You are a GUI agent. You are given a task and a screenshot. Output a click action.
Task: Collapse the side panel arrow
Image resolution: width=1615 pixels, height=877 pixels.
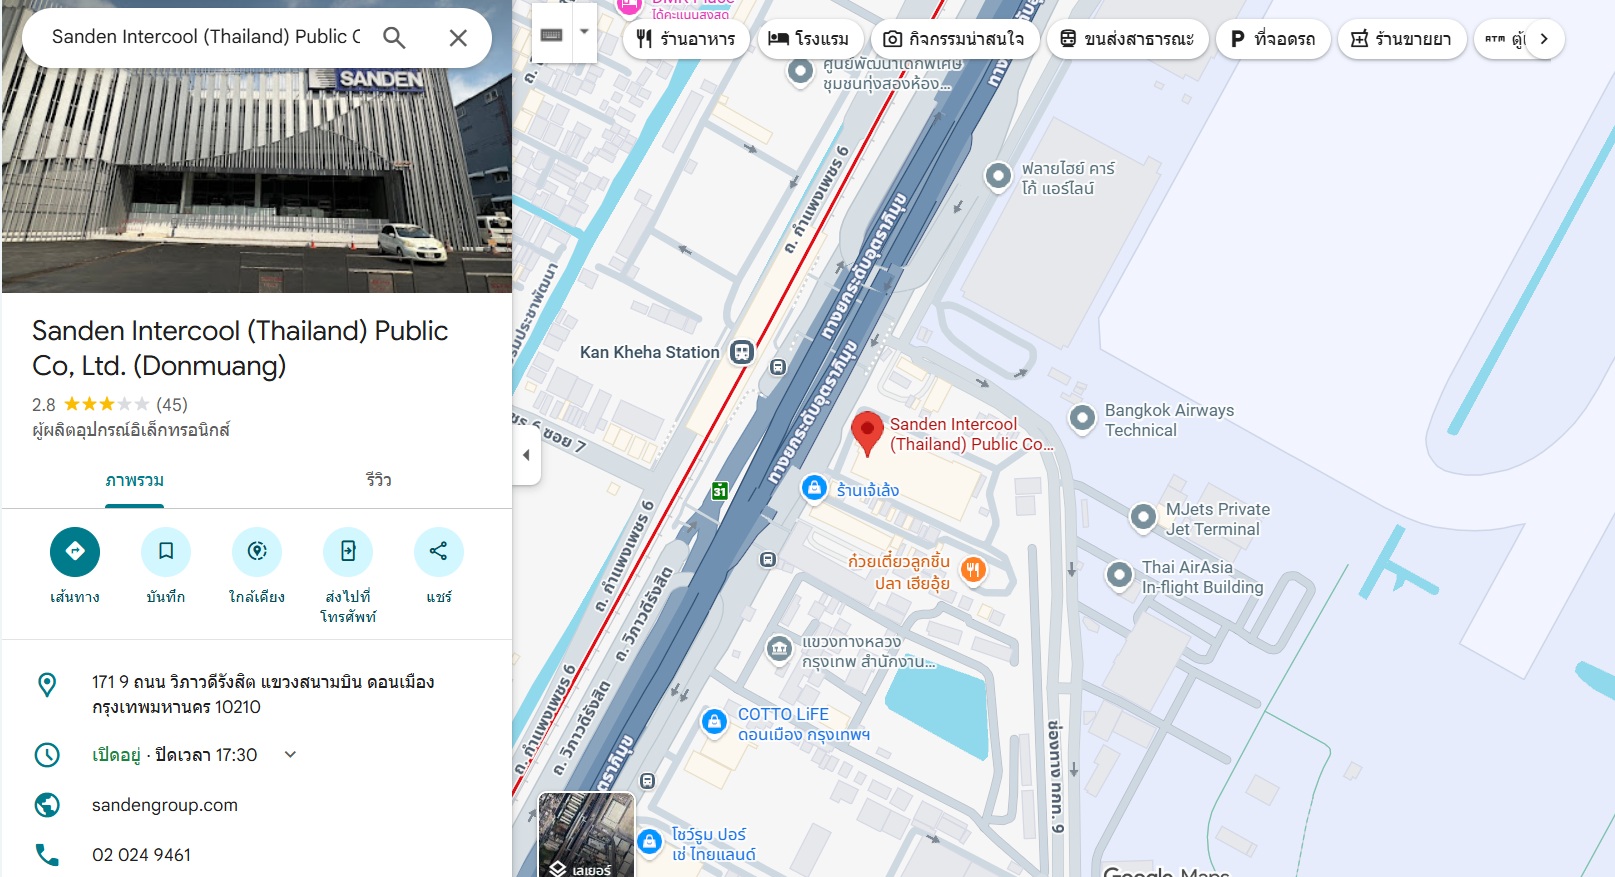pos(527,455)
